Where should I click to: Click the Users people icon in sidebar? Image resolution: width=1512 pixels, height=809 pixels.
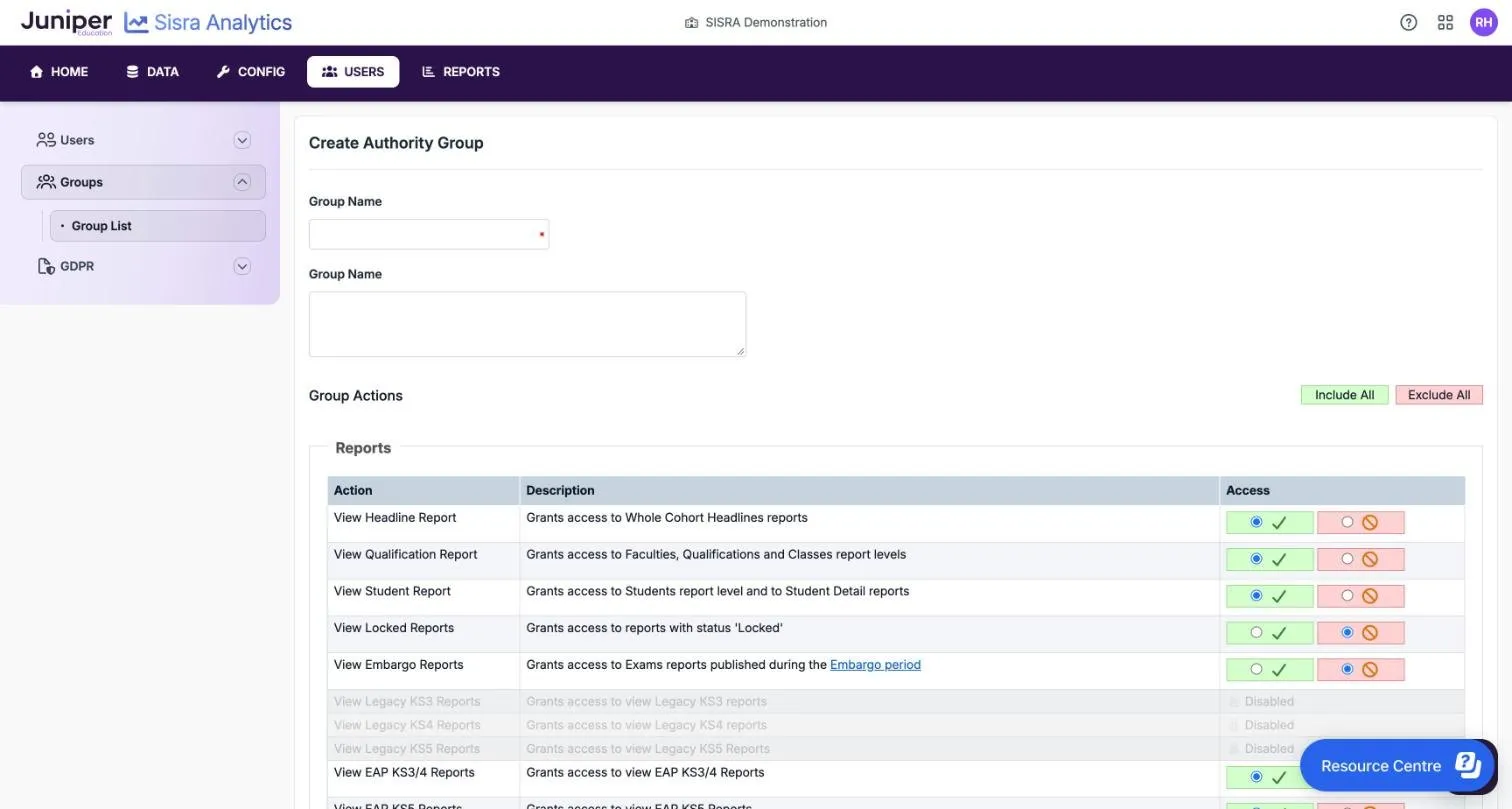coord(46,140)
